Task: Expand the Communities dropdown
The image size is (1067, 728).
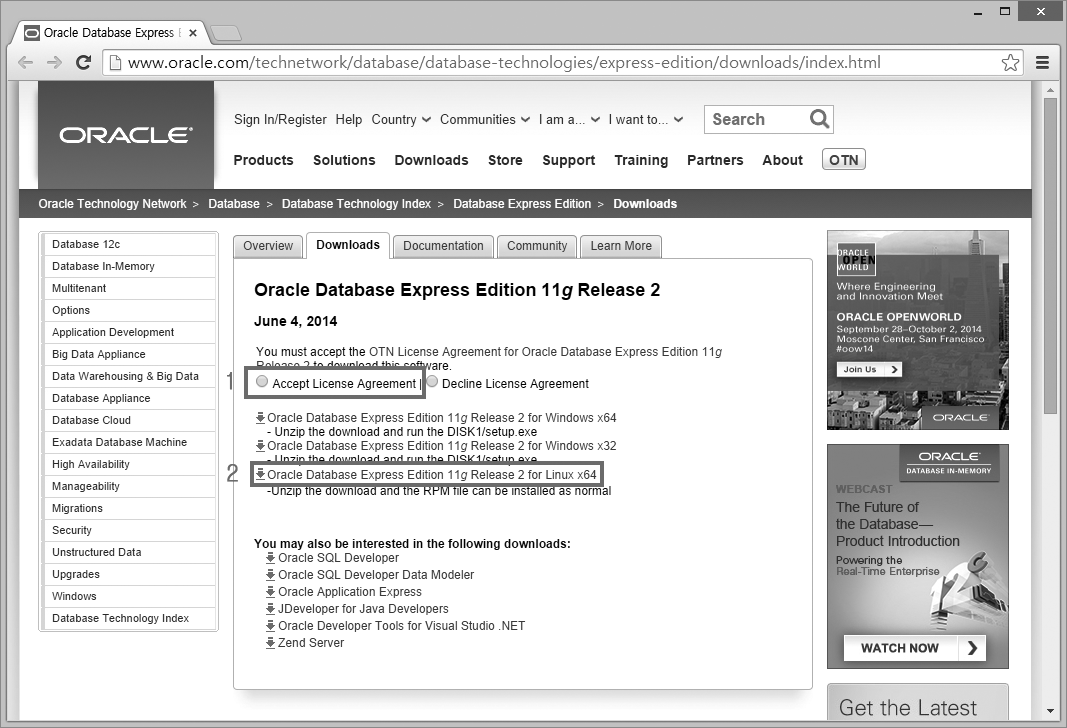Action: click(484, 119)
